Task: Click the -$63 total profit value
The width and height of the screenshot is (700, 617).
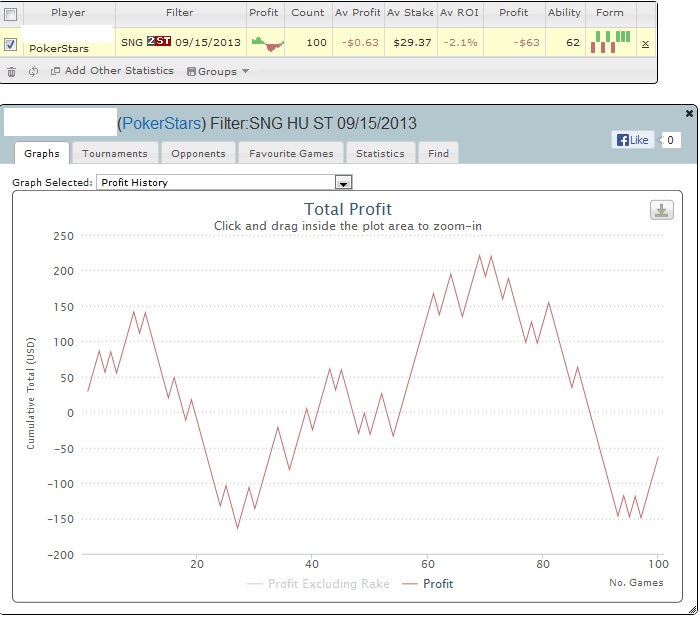Action: pyautogui.click(x=526, y=43)
